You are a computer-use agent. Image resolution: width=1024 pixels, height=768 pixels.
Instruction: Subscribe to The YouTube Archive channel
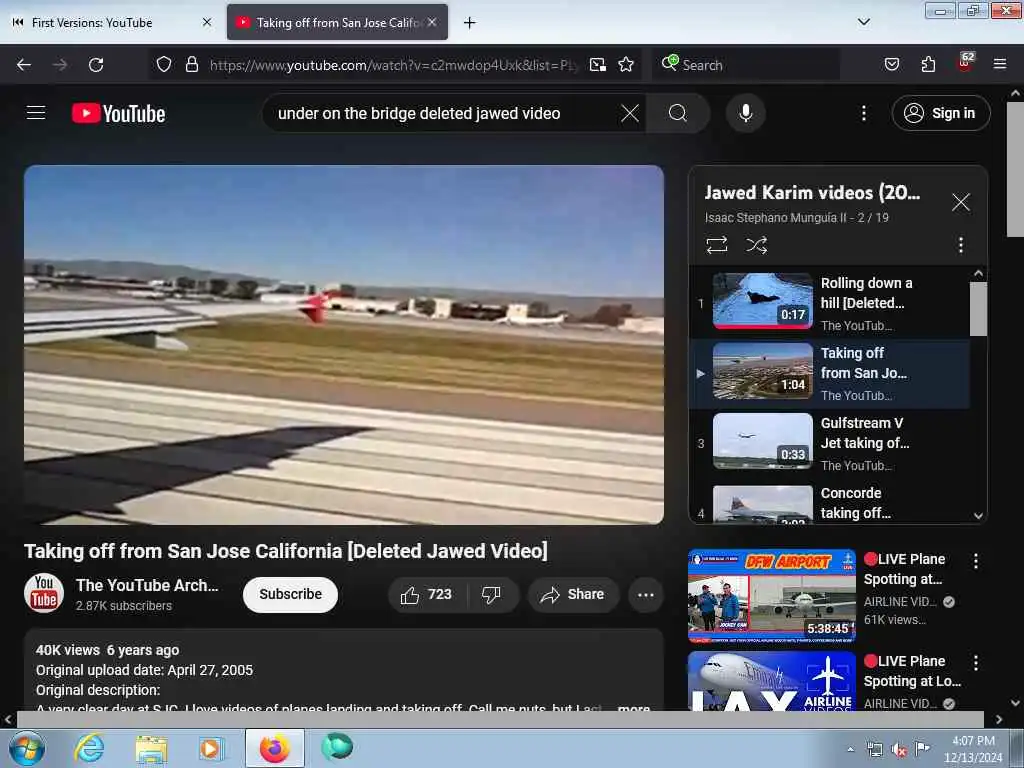(290, 594)
